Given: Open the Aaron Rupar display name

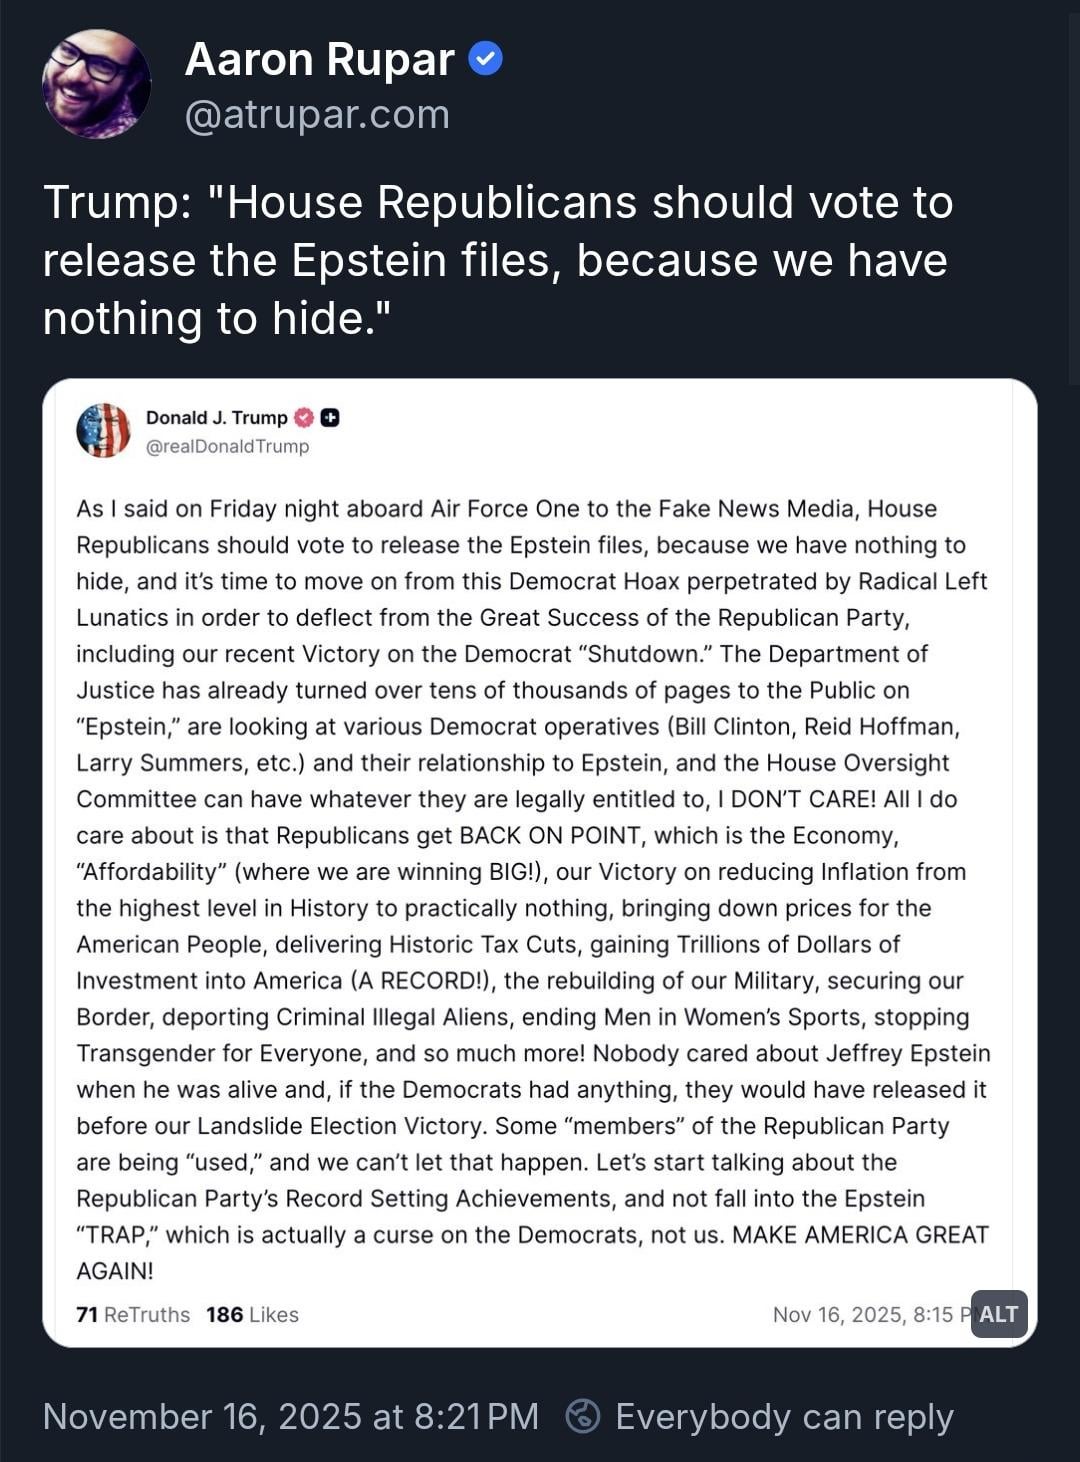Looking at the screenshot, I should coord(320,59).
